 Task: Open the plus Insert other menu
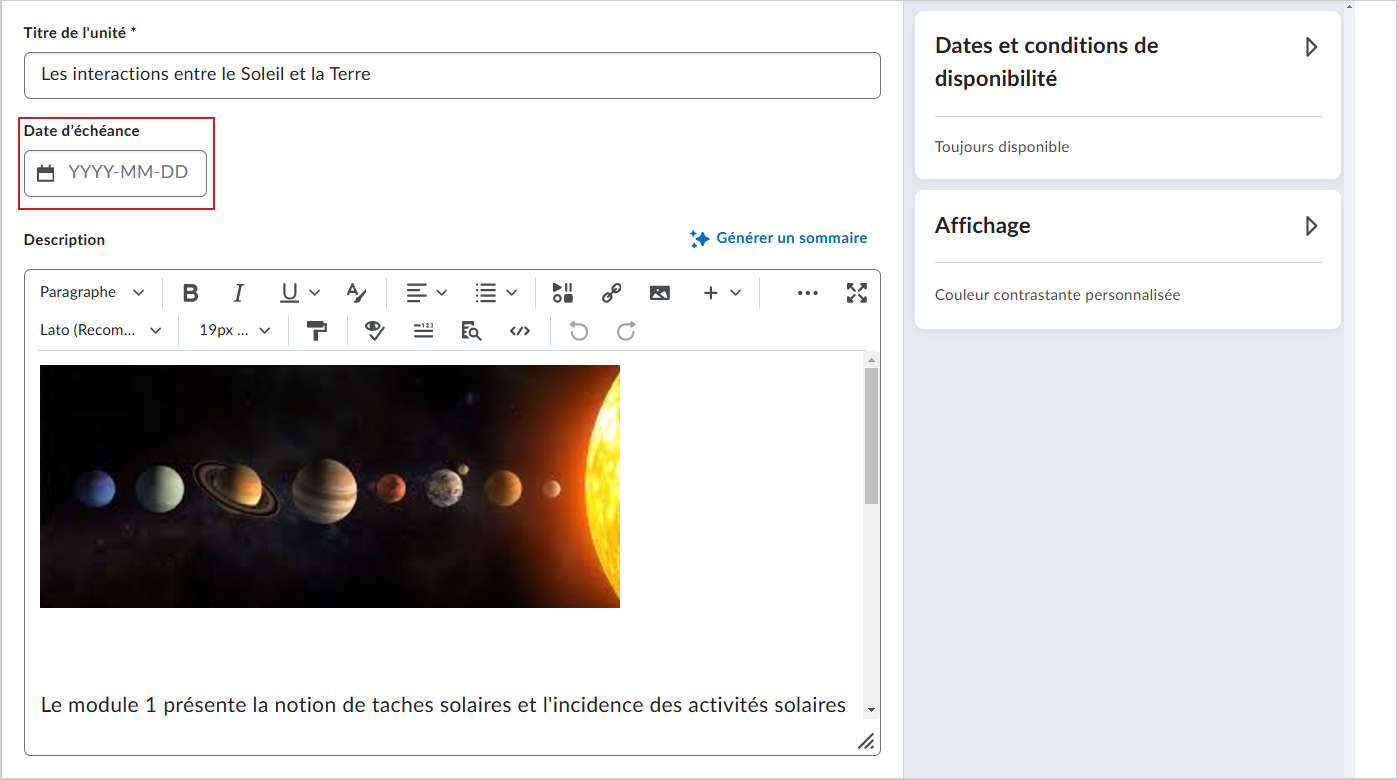(x=722, y=293)
